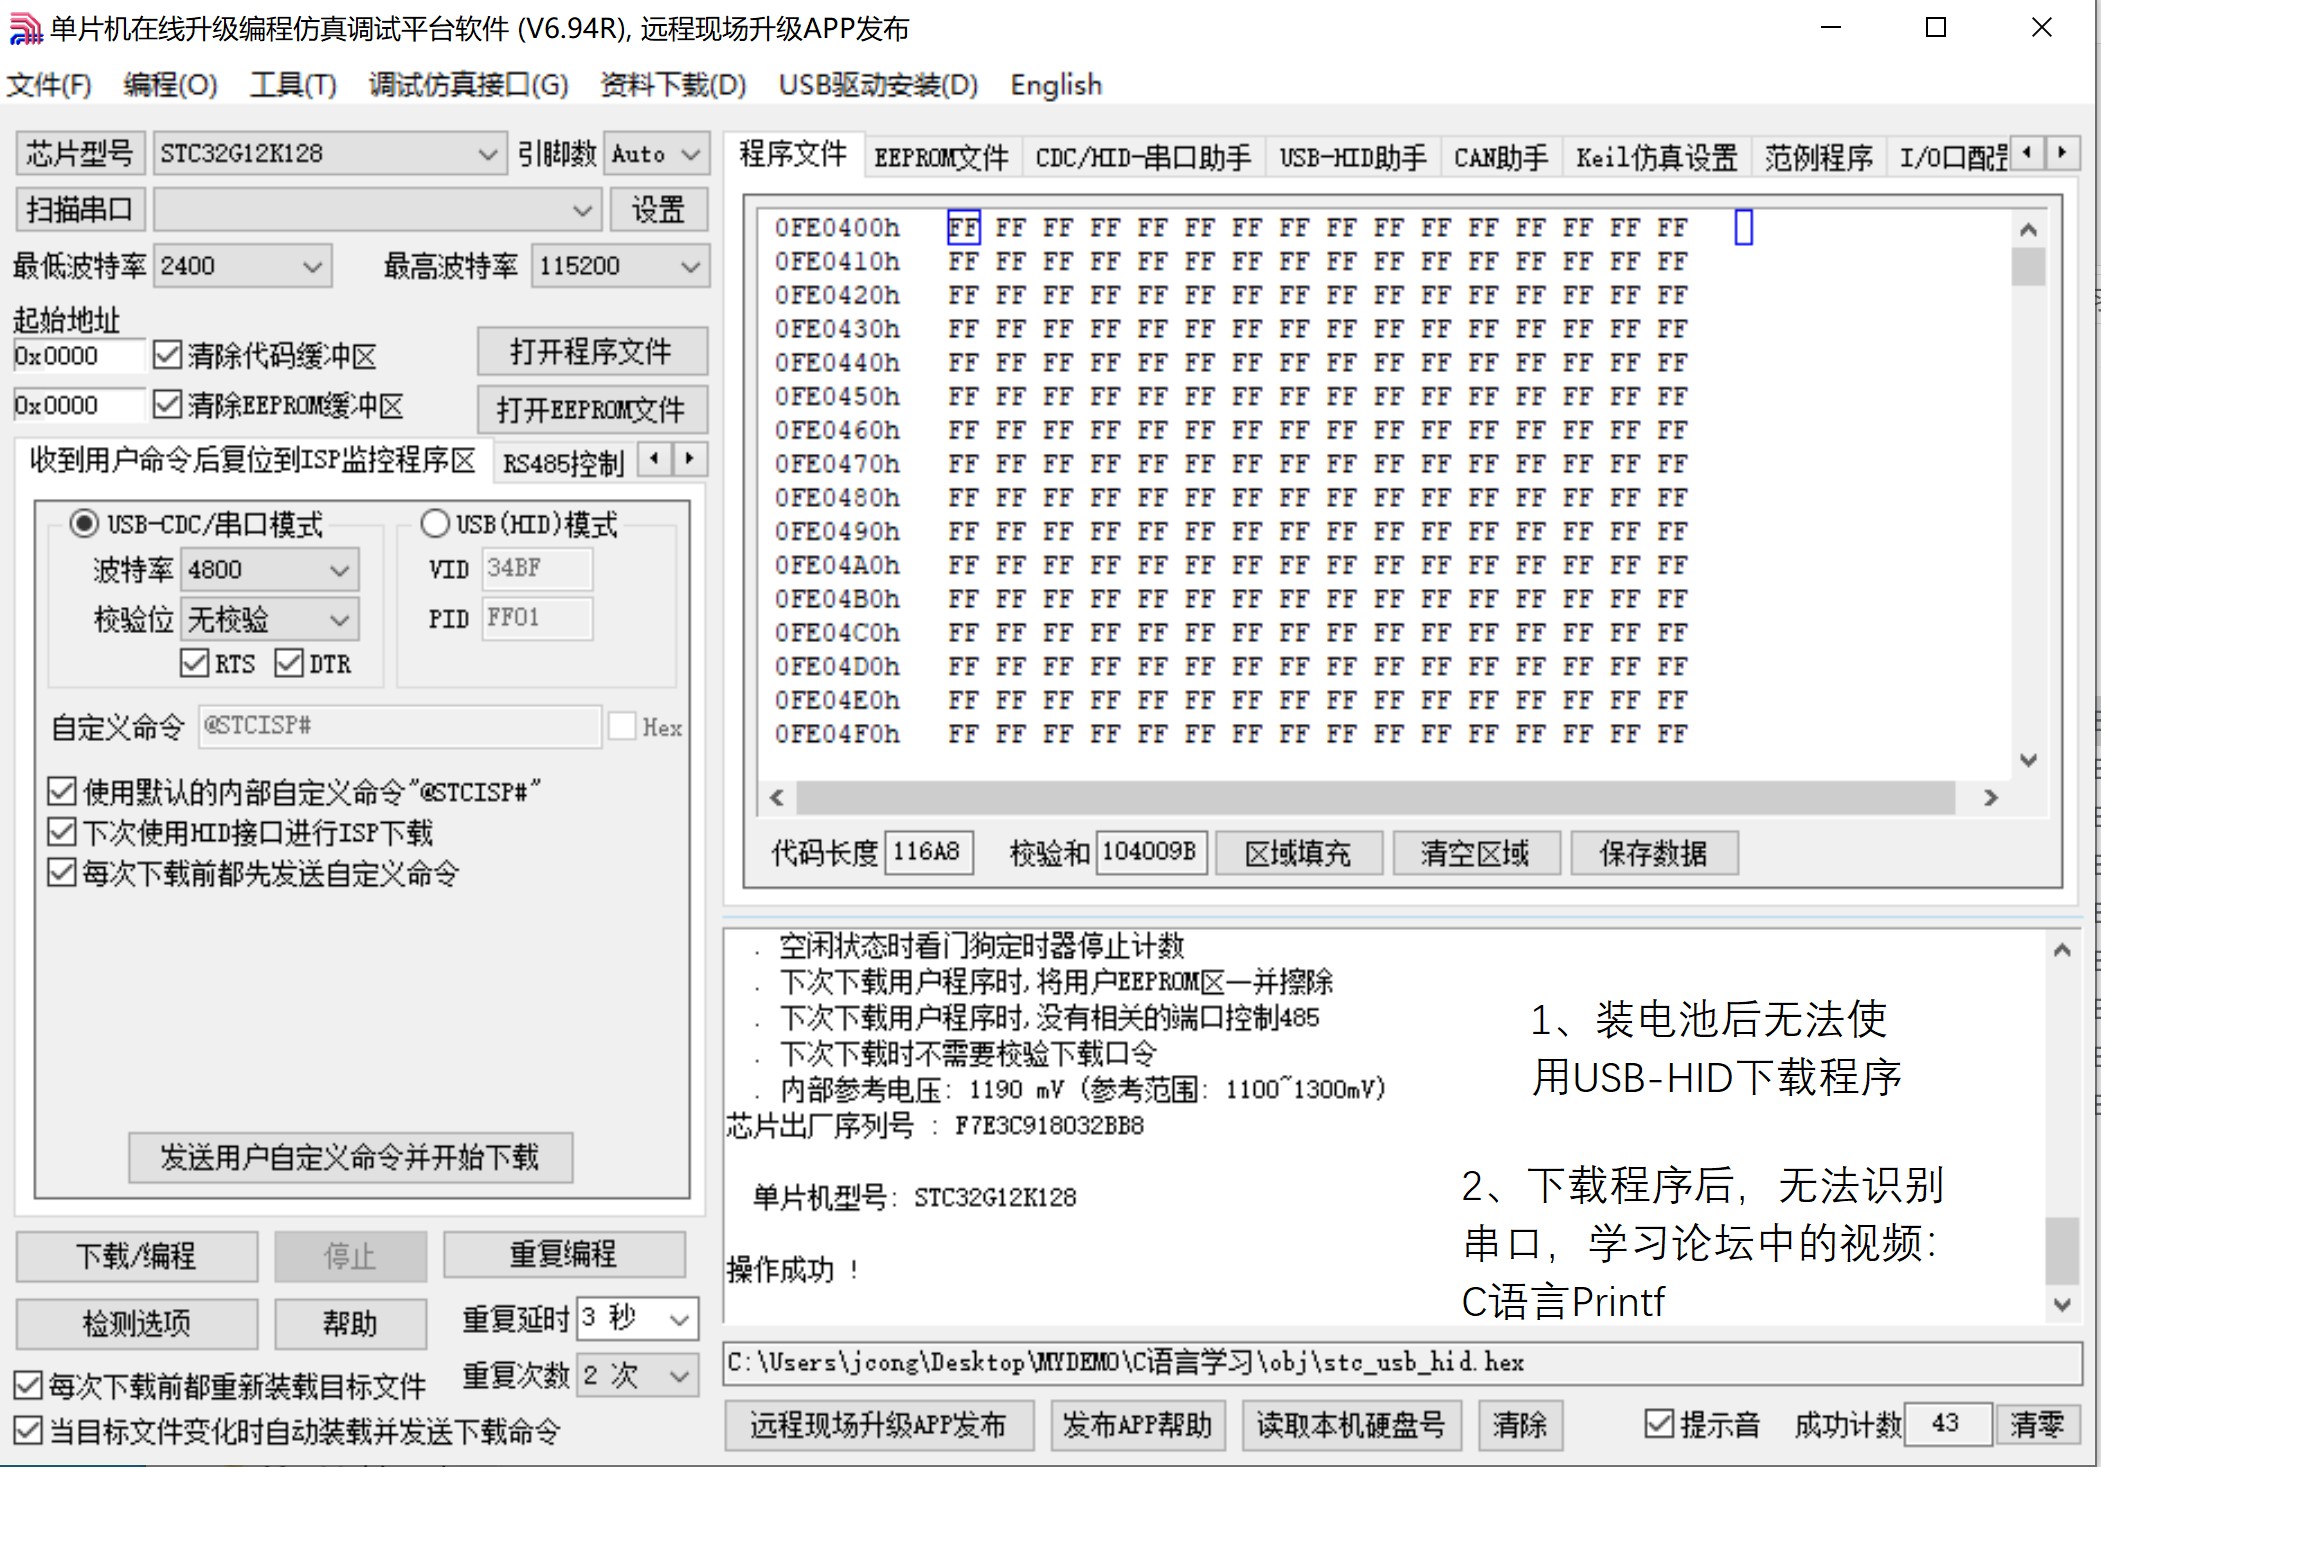Toggle 清除EEPROM缓冲区 checkbox
The image size is (2304, 1553).
pos(167,405)
